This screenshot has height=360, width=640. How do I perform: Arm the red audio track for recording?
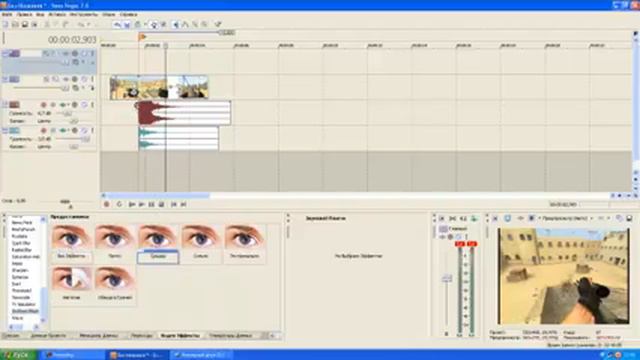[44, 105]
